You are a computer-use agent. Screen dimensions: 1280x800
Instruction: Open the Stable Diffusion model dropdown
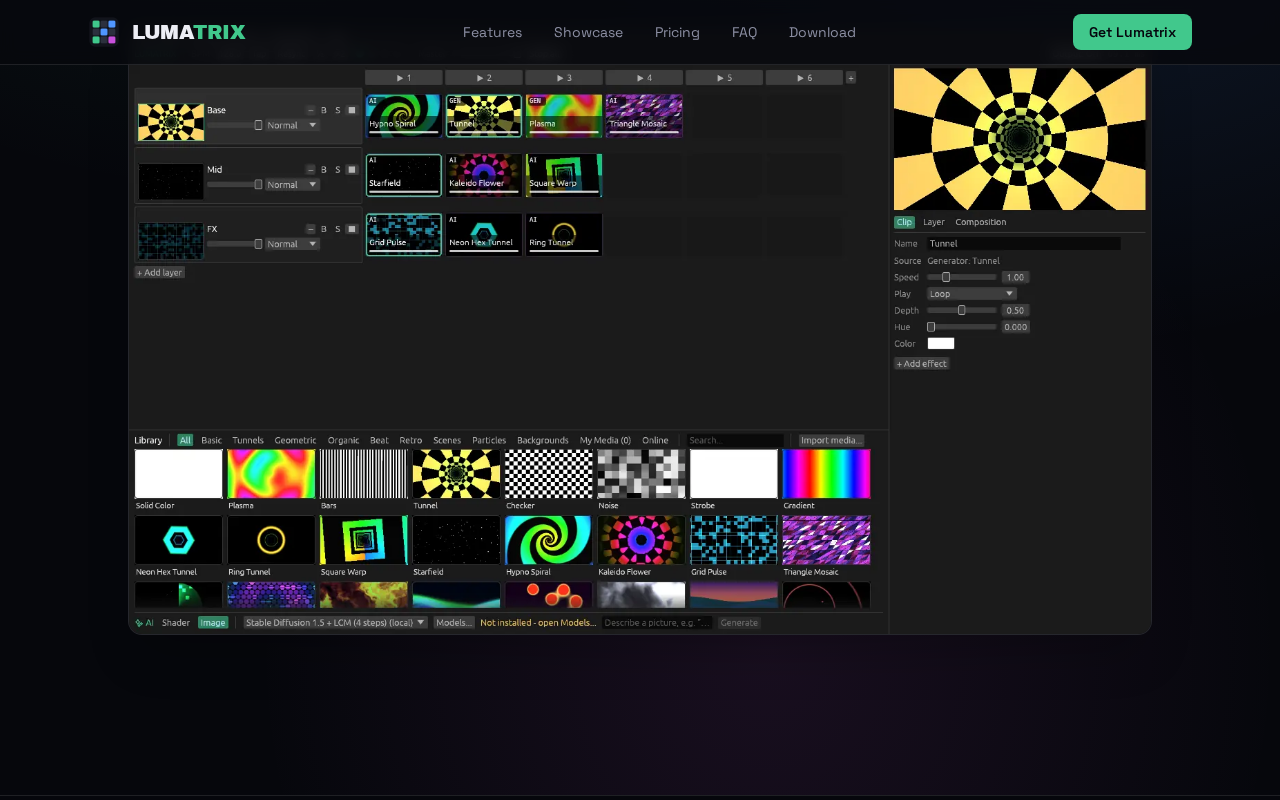coord(336,622)
